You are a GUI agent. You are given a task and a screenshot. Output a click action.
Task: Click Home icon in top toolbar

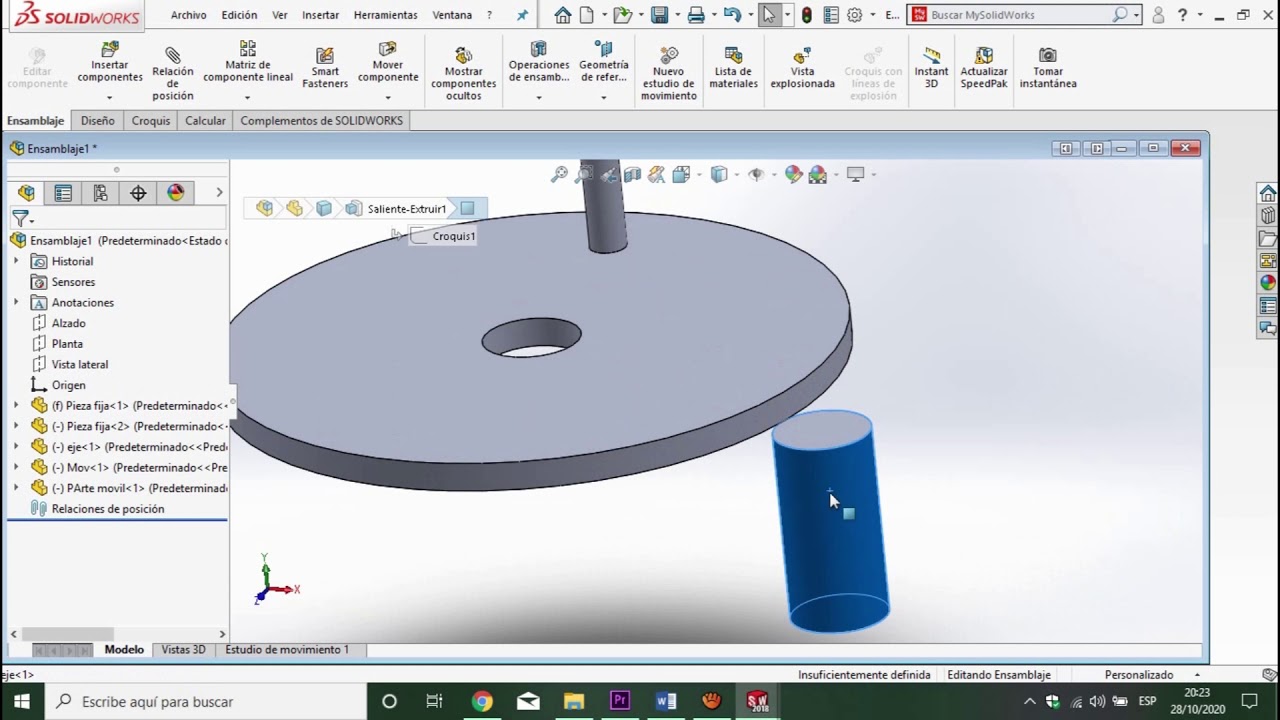click(x=563, y=15)
